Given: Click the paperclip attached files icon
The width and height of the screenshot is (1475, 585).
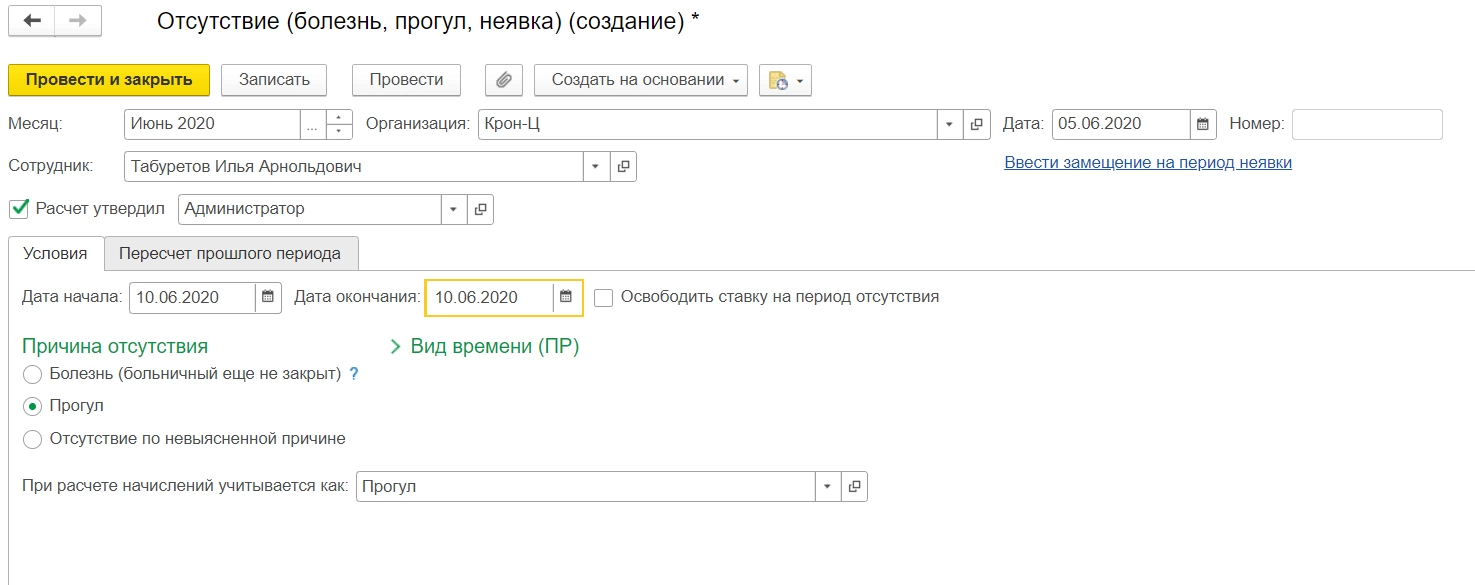Looking at the screenshot, I should tap(503, 80).
